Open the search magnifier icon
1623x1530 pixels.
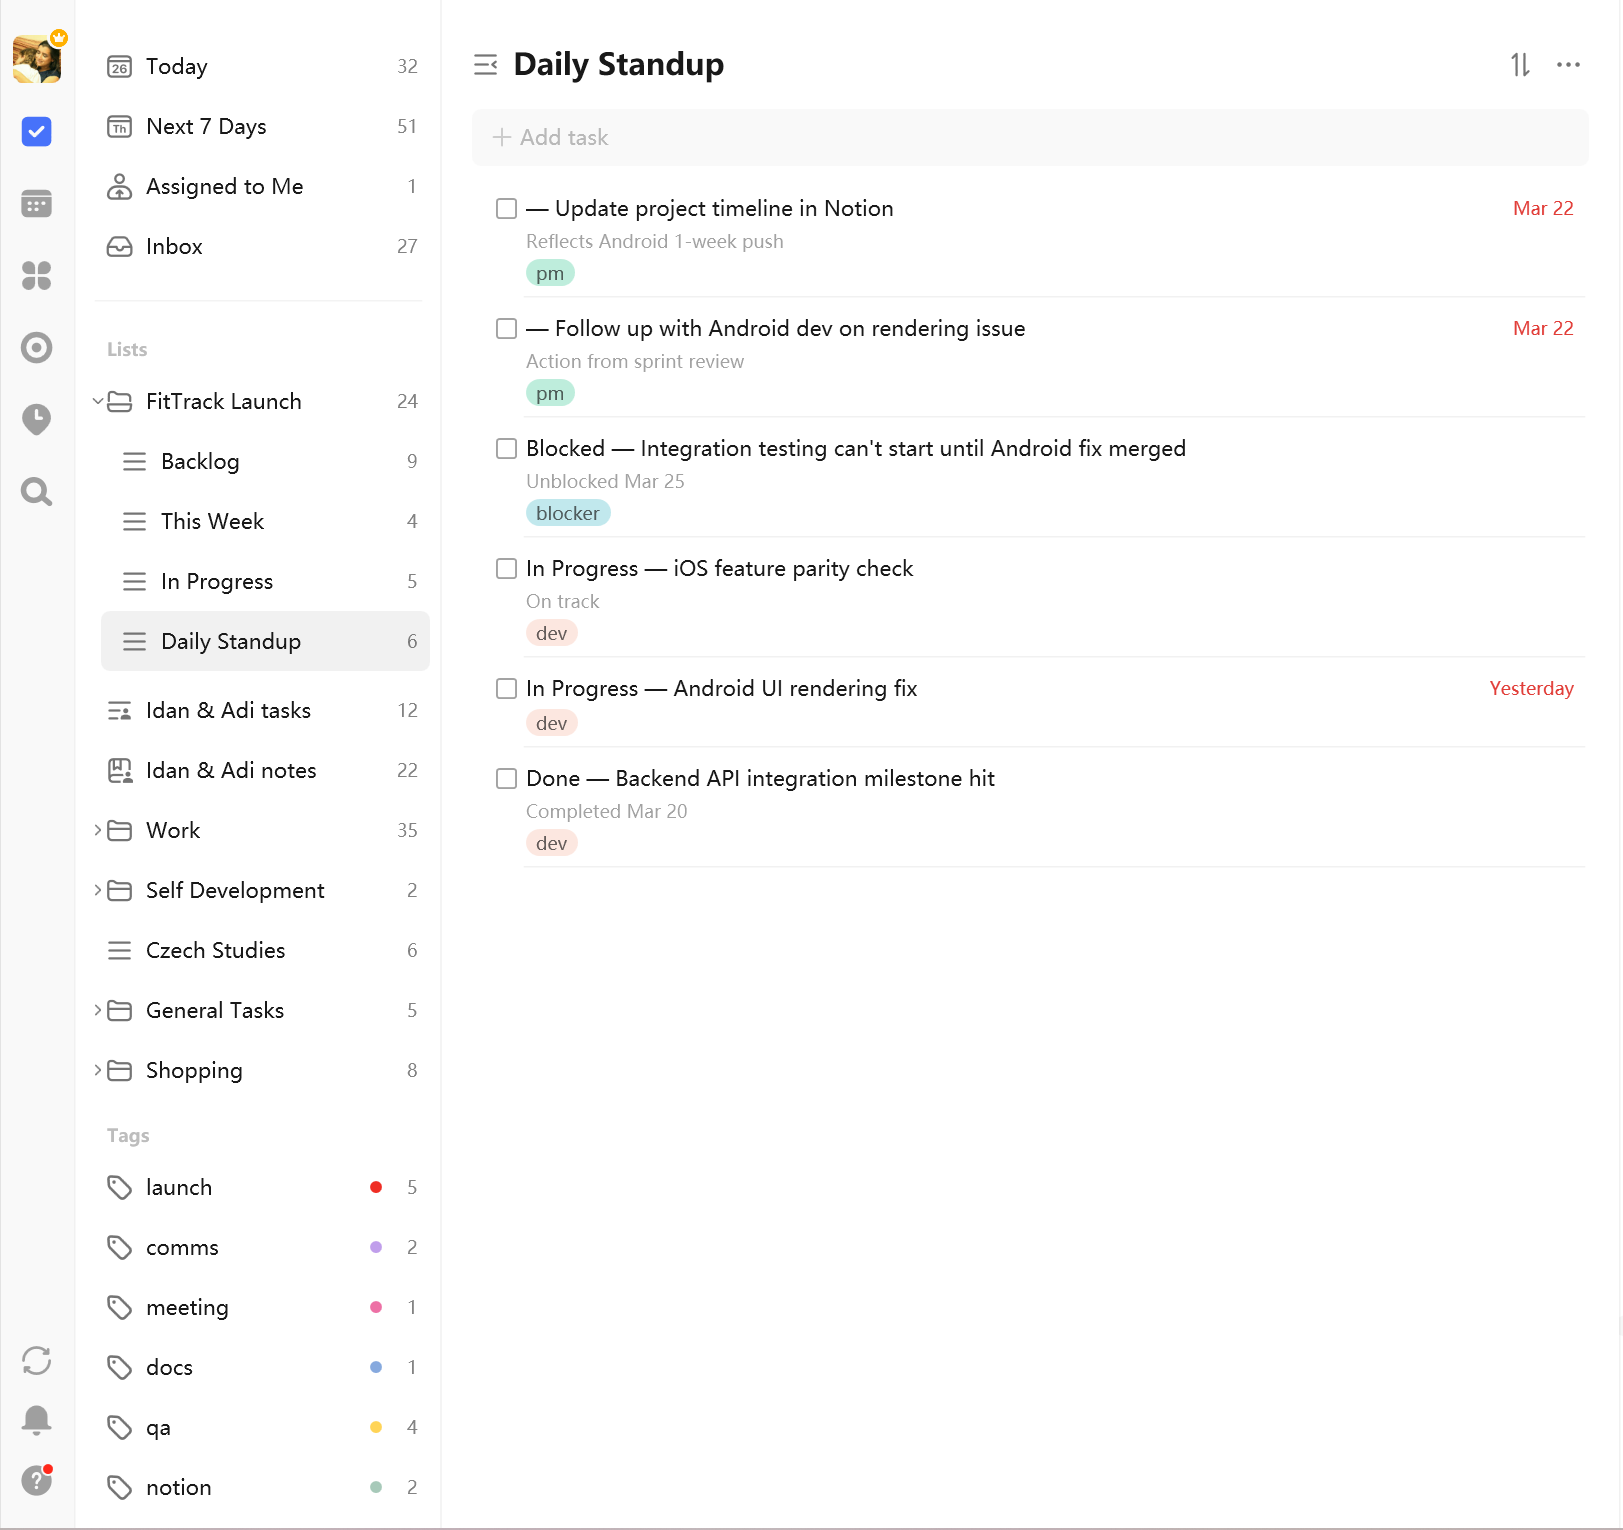click(37, 492)
